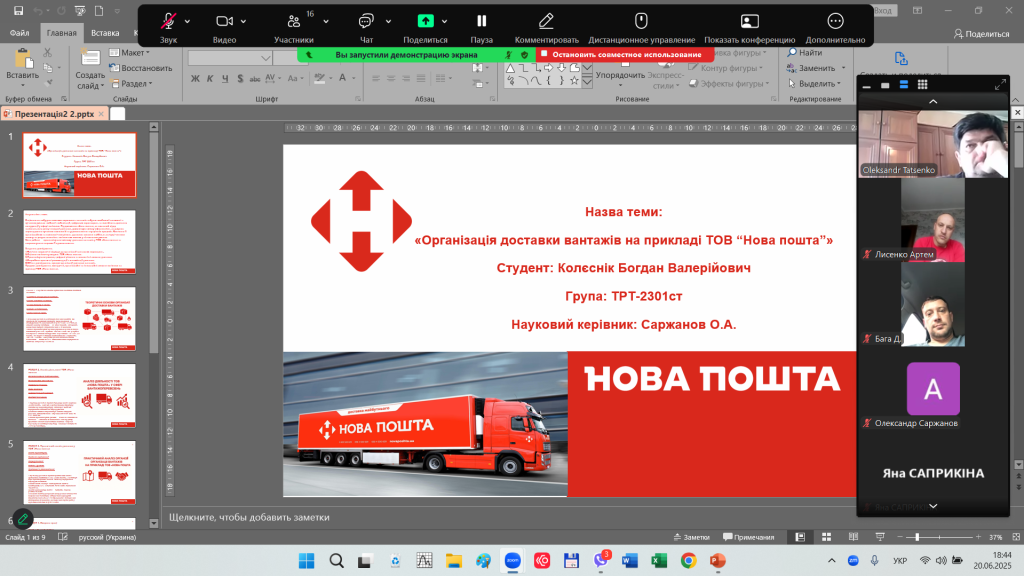The image size is (1024, 576).
Task: Open Excel from the taskbar
Action: [659, 560]
